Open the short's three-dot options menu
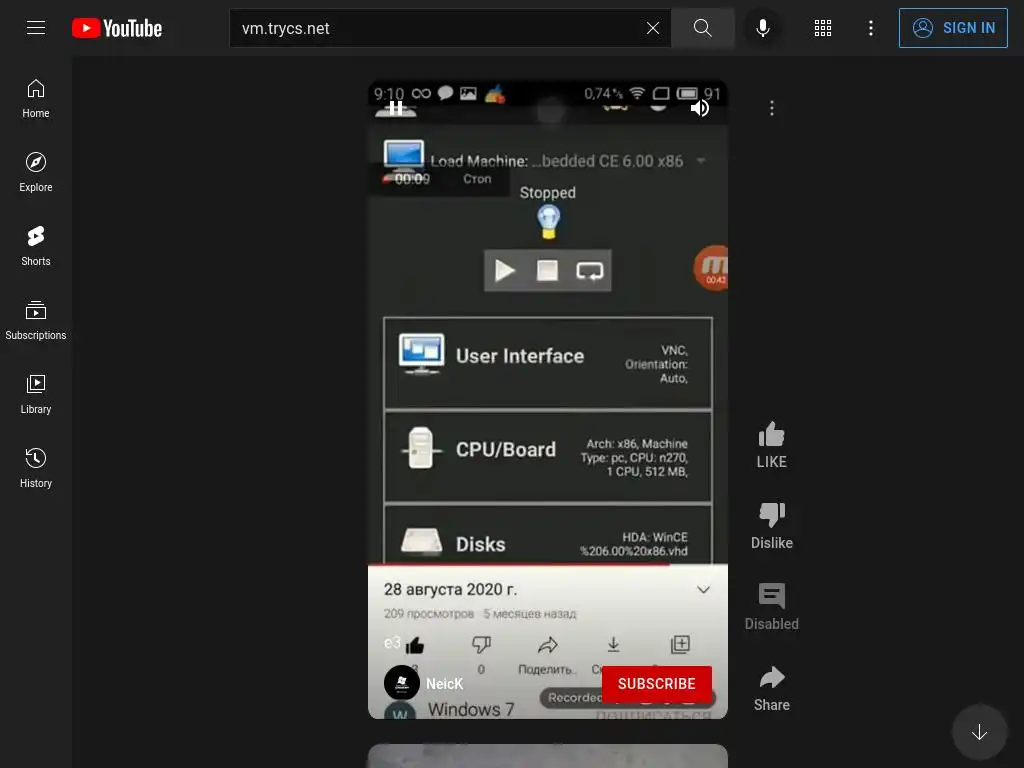1024x768 pixels. (772, 108)
